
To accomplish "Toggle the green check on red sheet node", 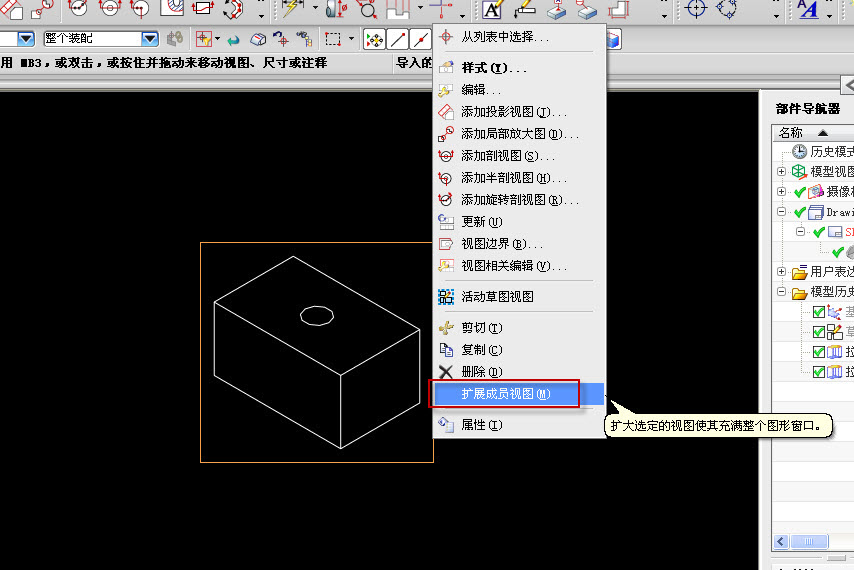I will 819,232.
